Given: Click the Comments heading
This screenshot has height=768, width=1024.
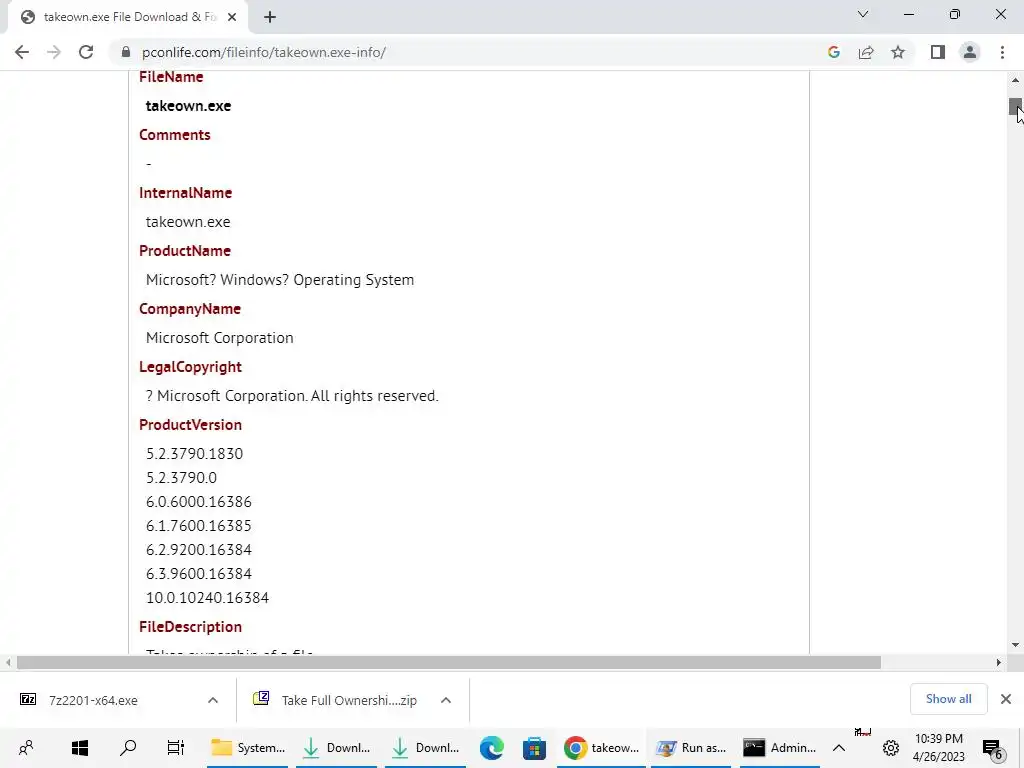Looking at the screenshot, I should pyautogui.click(x=174, y=135).
